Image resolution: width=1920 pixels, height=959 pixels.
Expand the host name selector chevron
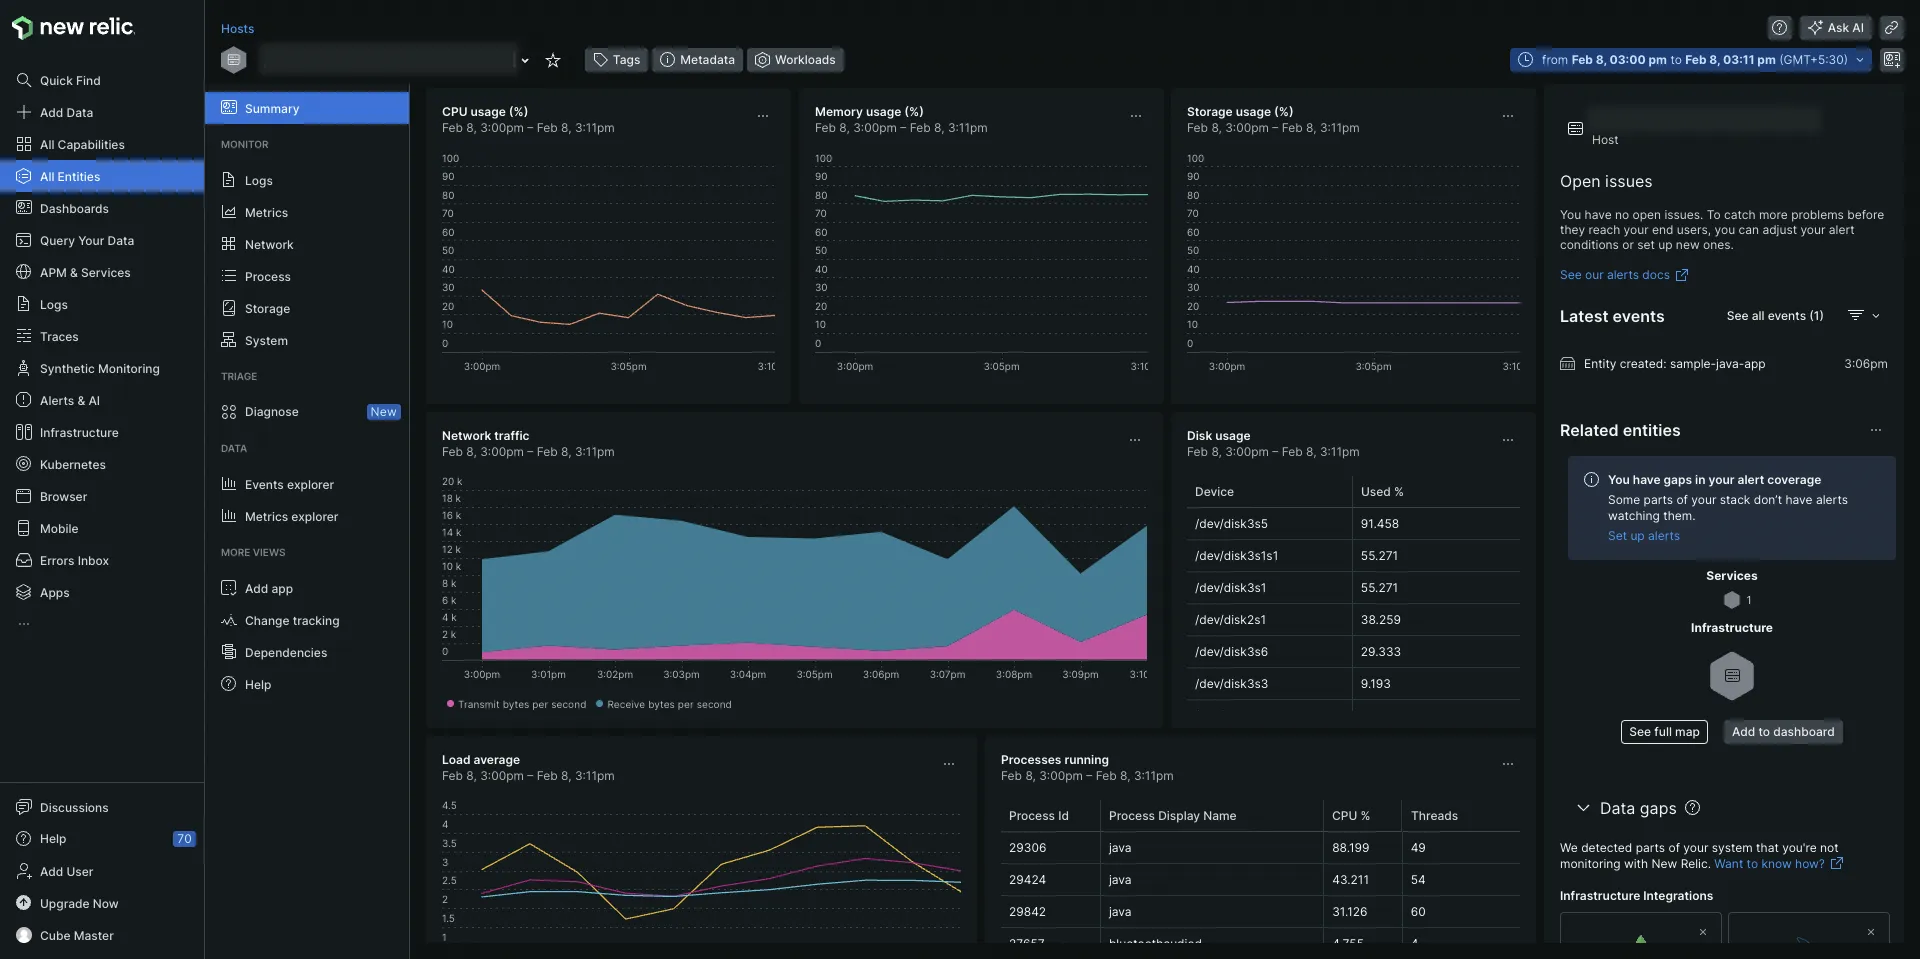tap(525, 60)
